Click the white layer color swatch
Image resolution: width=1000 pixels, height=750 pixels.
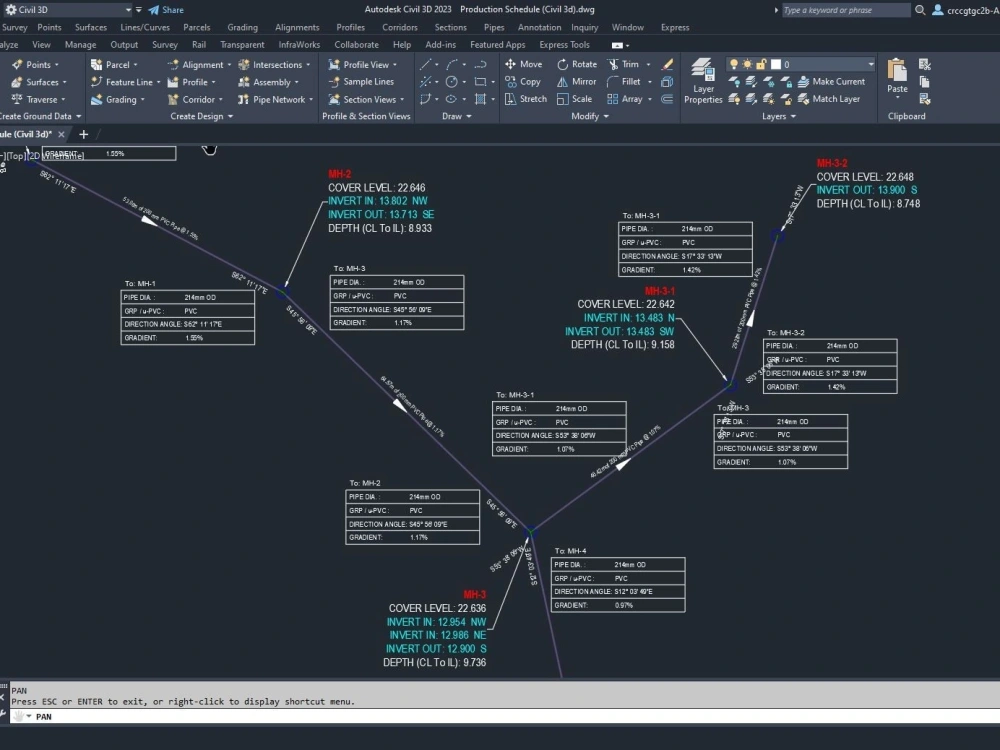(x=776, y=63)
